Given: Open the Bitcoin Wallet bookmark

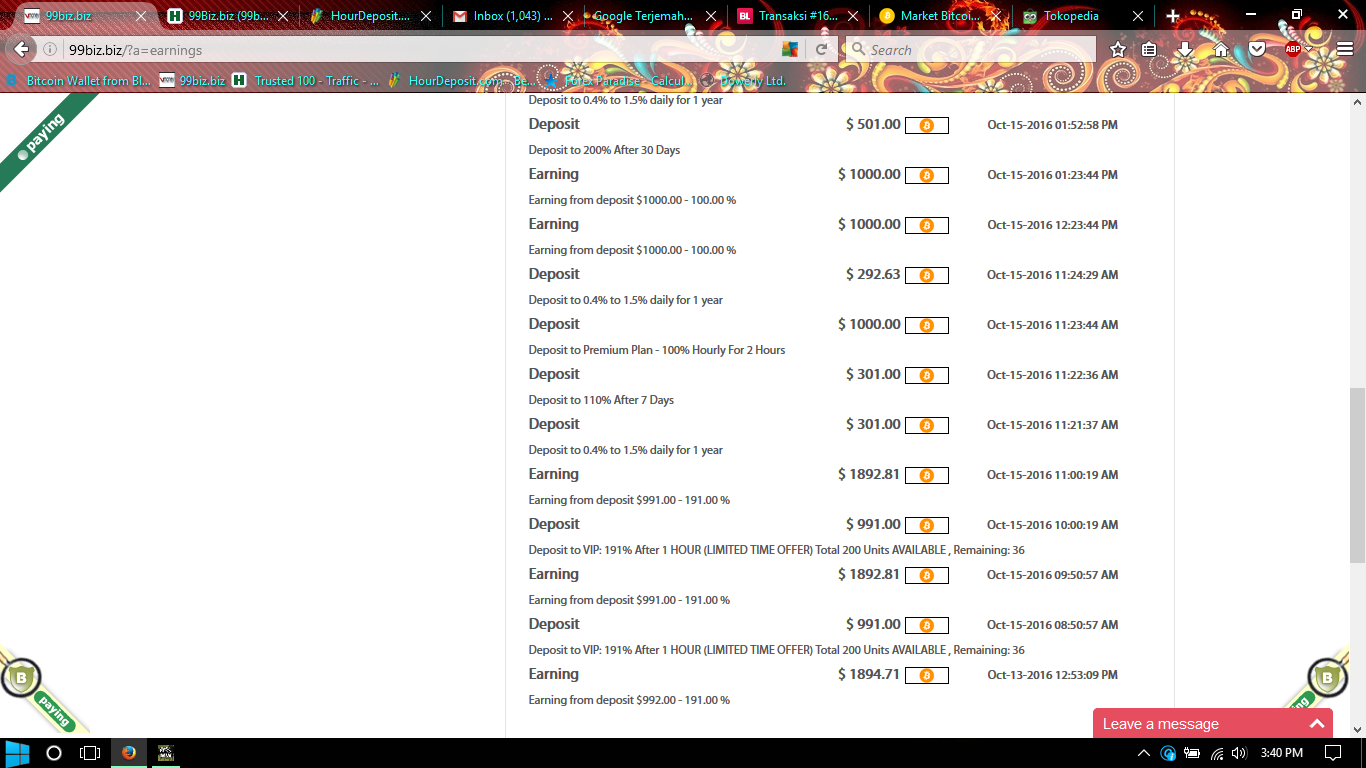Looking at the screenshot, I should pos(80,81).
